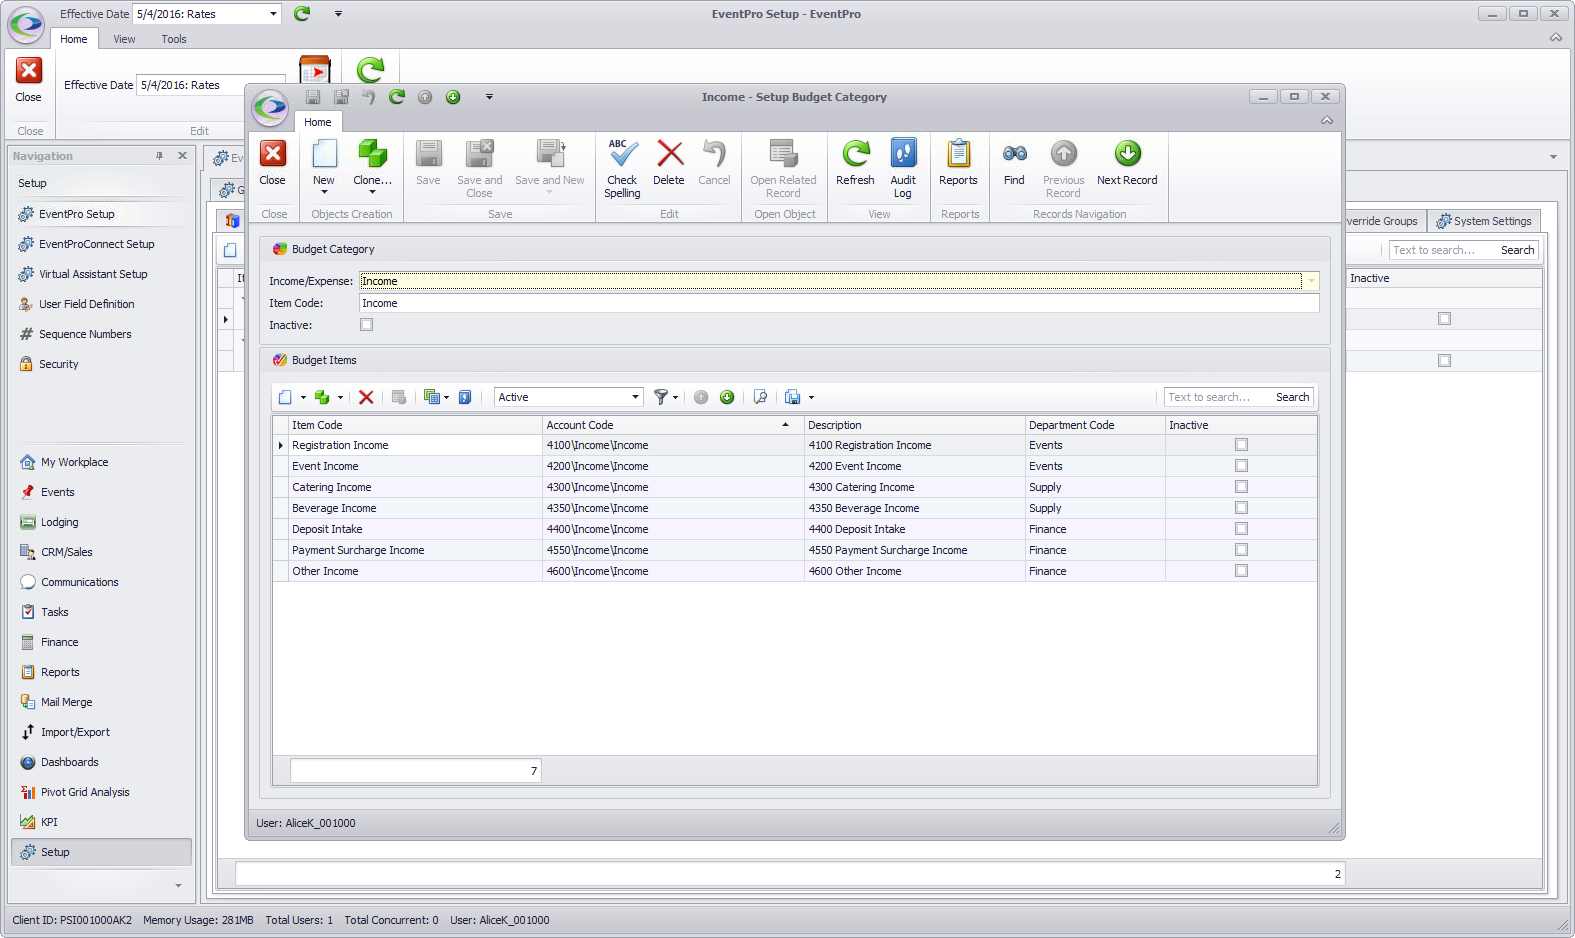This screenshot has width=1575, height=938.
Task: Switch to Override Groups tab
Action: (x=1382, y=221)
